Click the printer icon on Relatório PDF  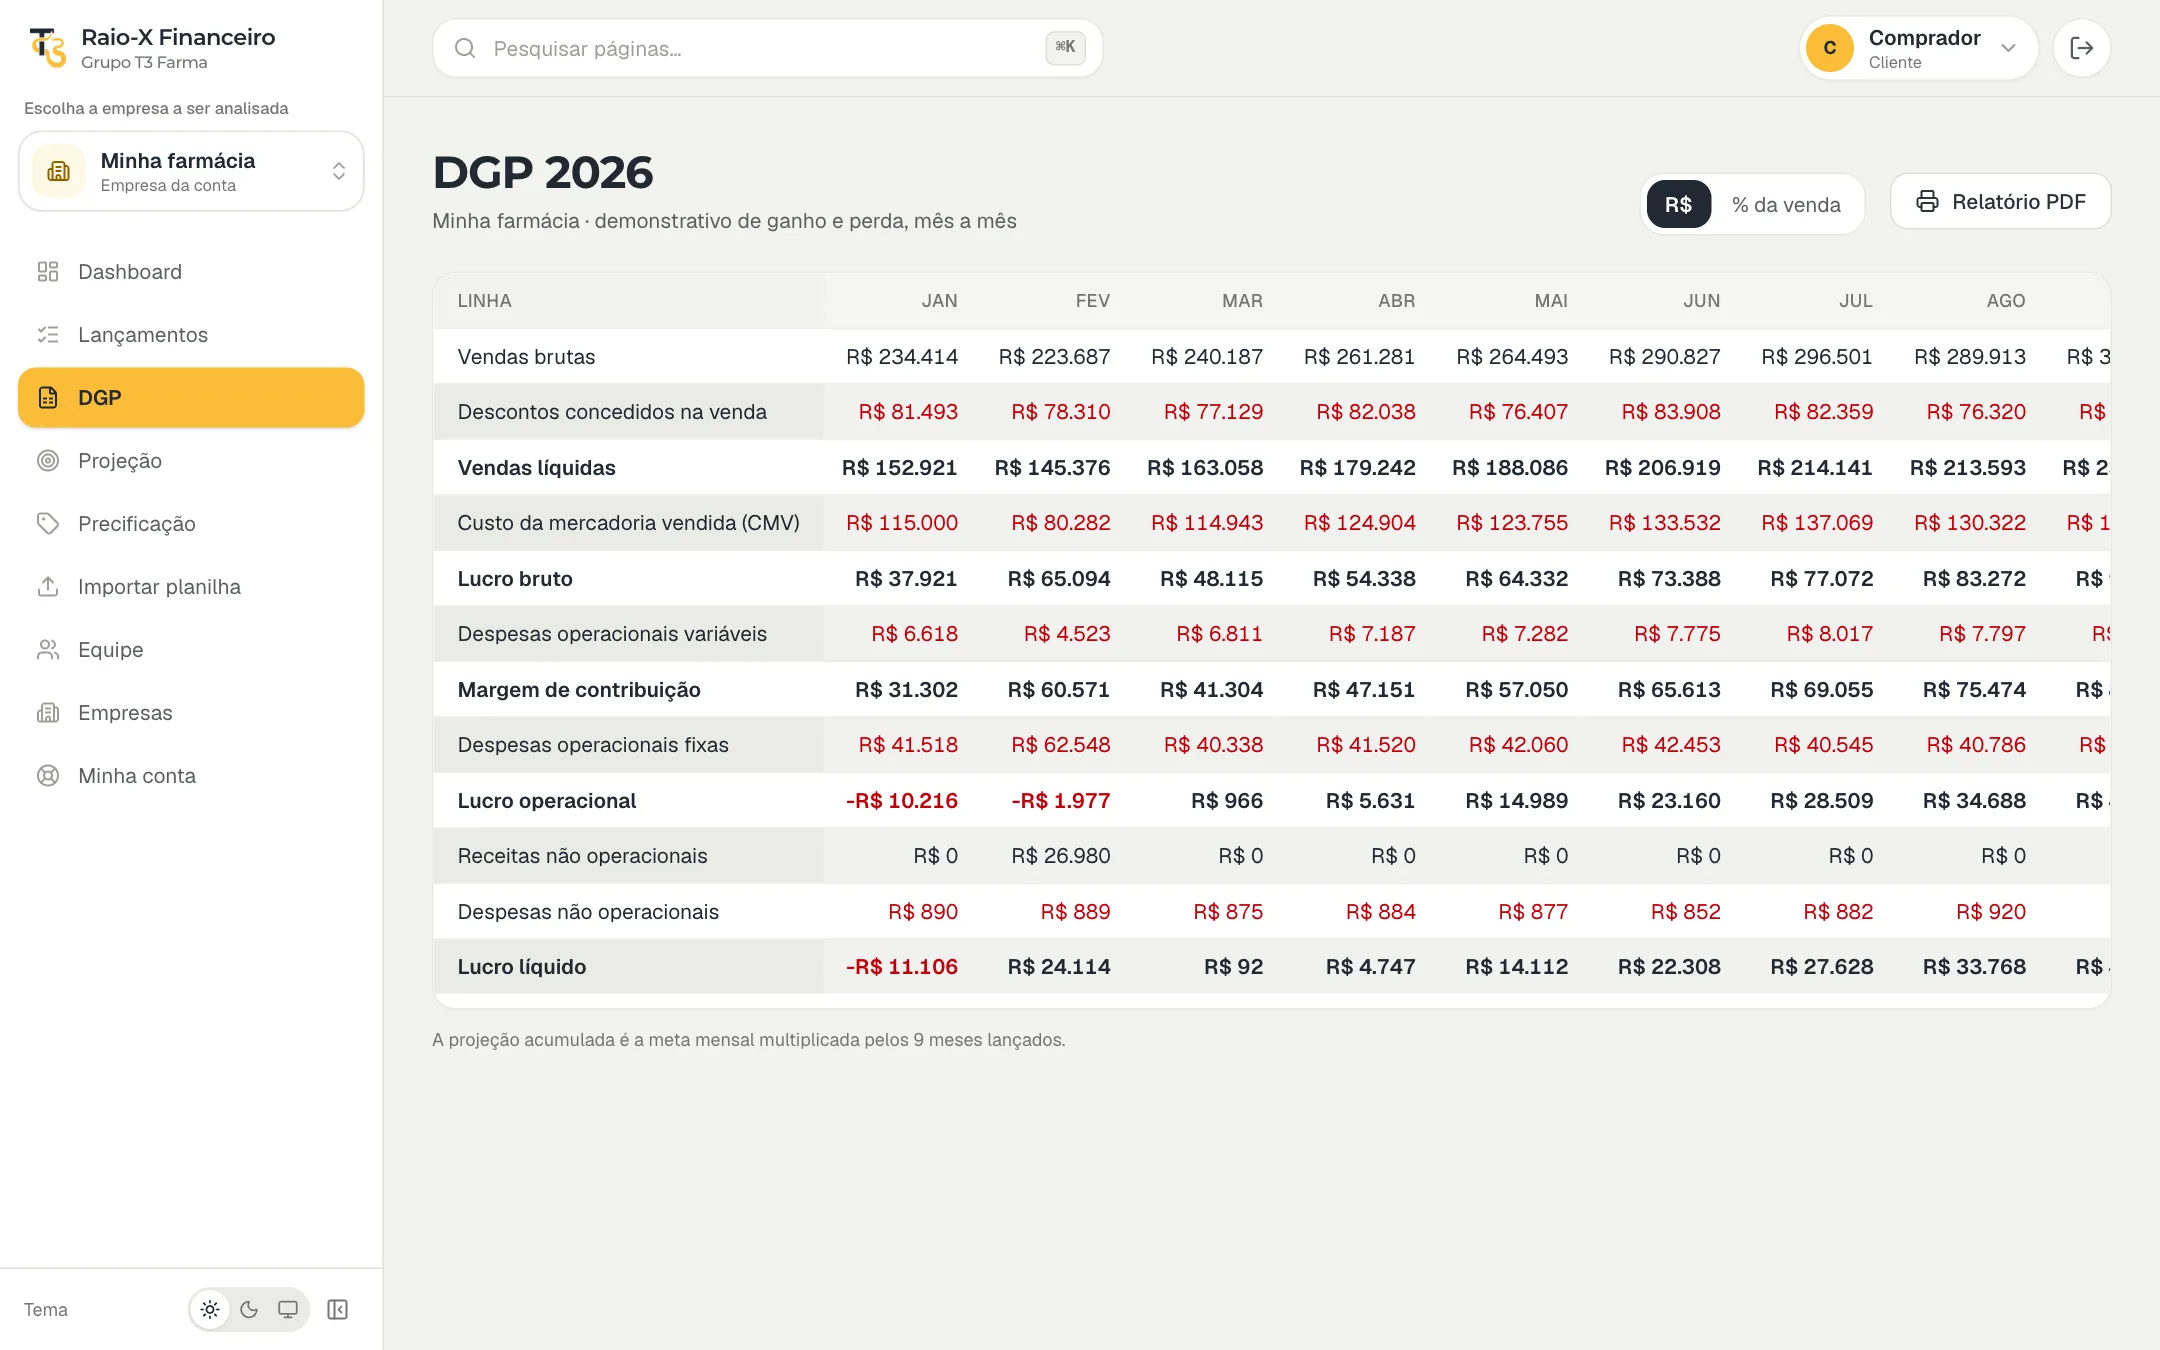click(1927, 202)
